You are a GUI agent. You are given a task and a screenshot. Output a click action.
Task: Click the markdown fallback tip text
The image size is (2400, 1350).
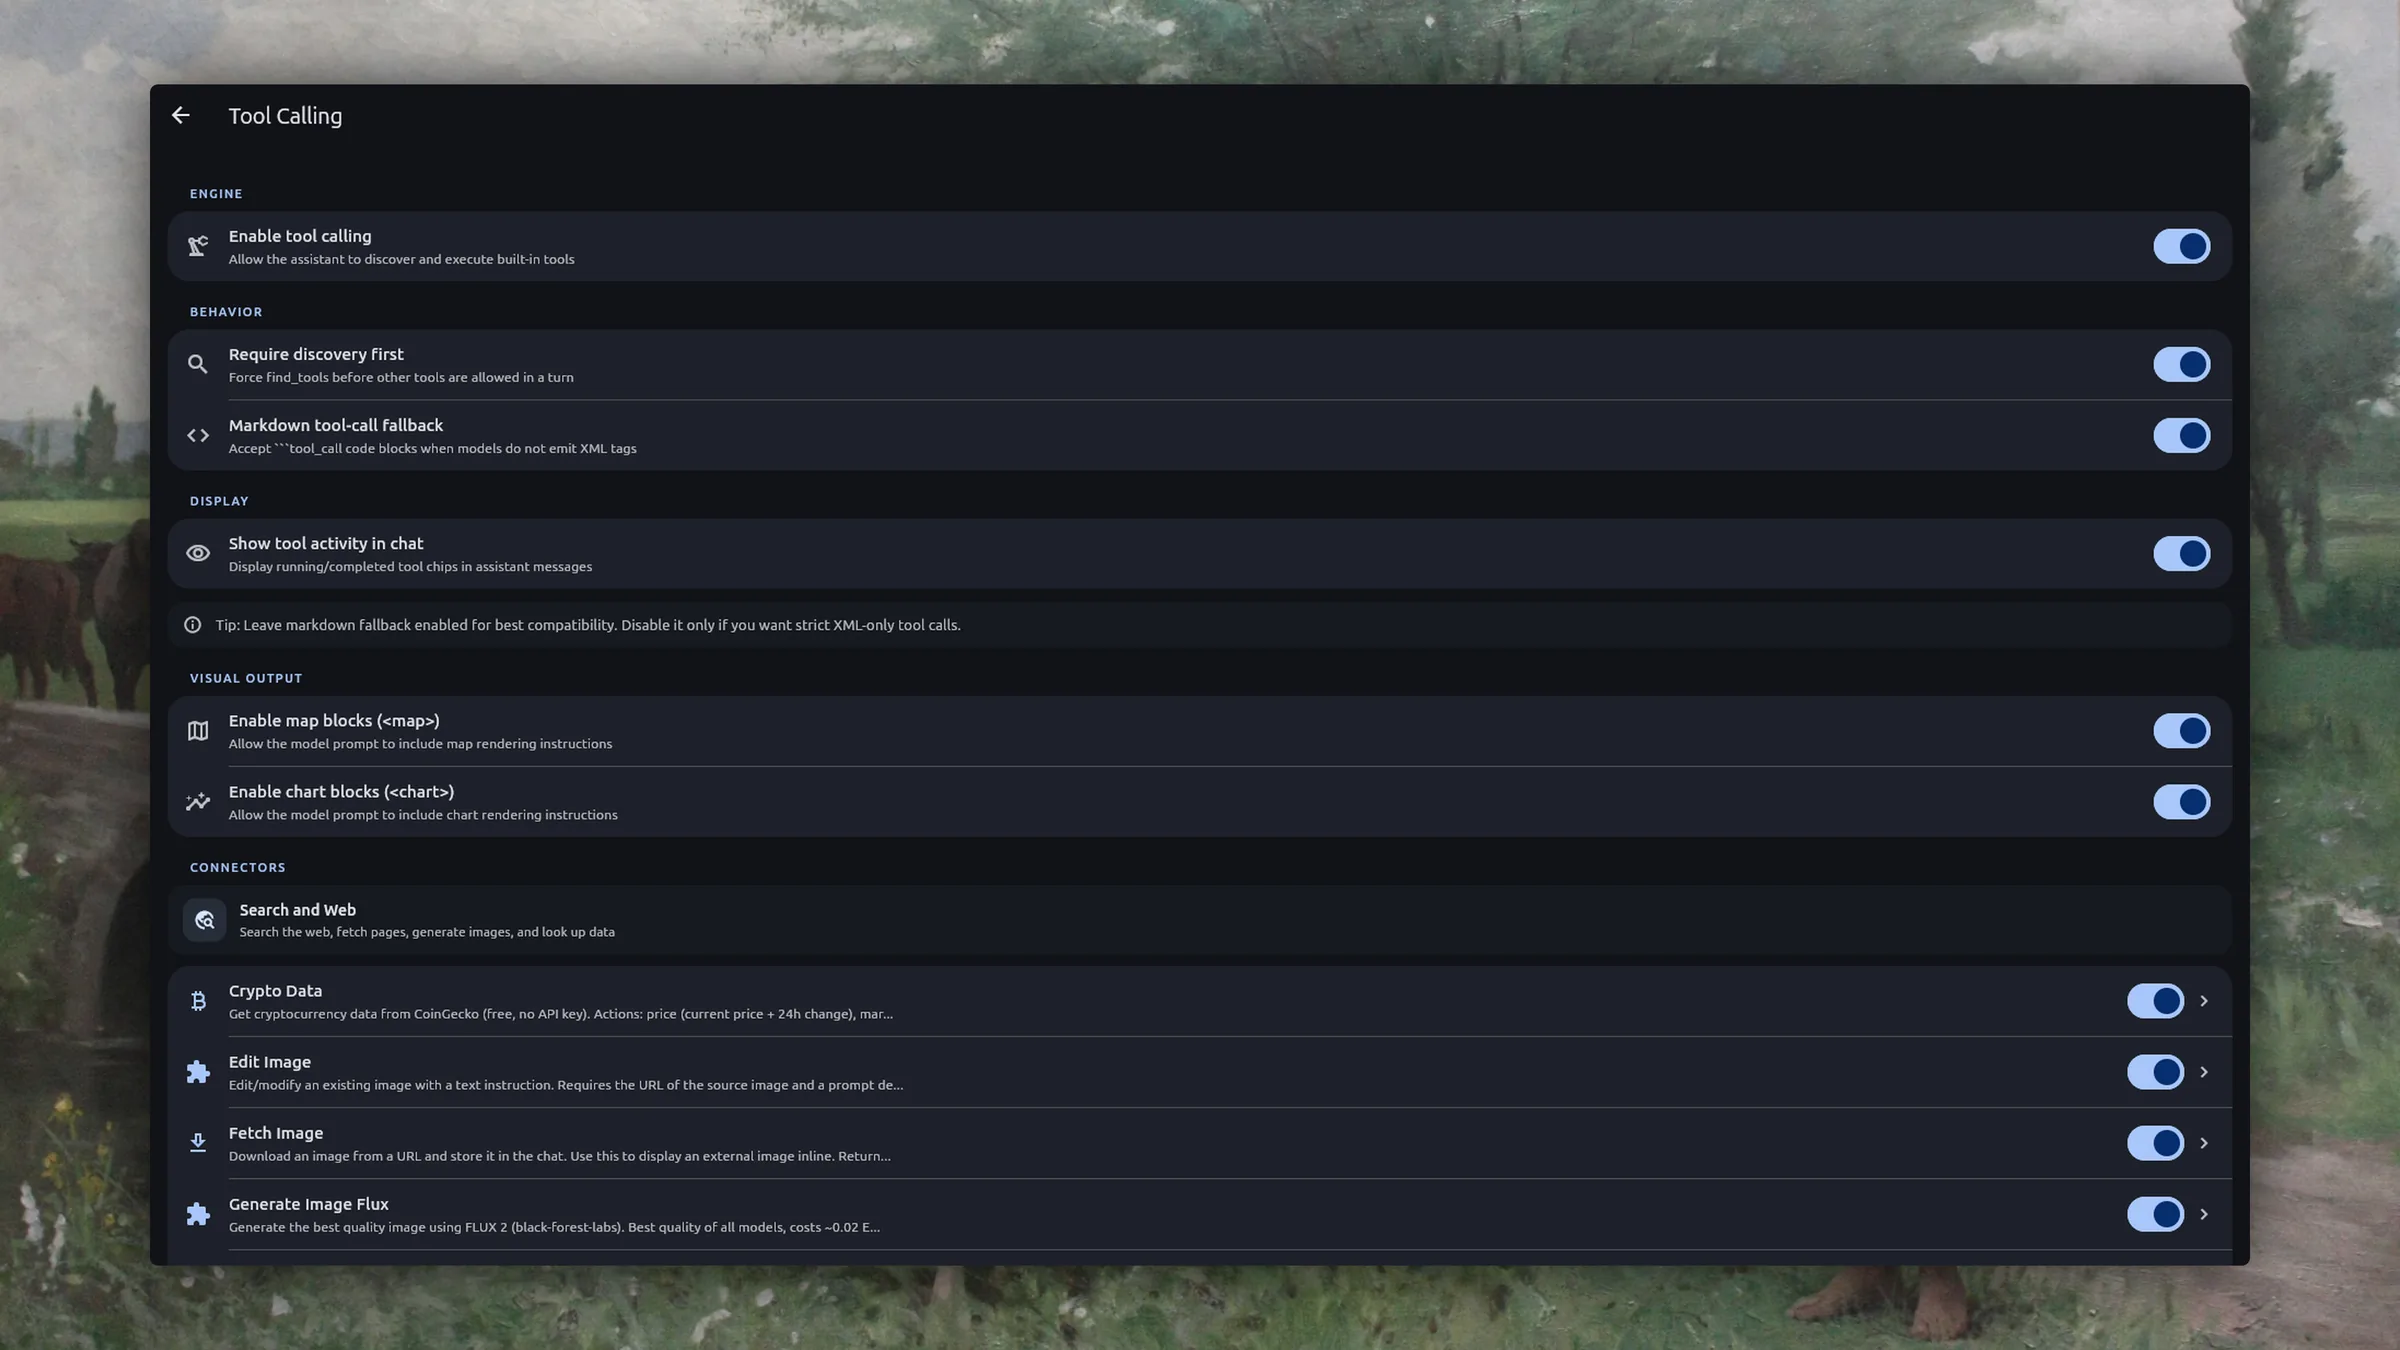click(588, 625)
